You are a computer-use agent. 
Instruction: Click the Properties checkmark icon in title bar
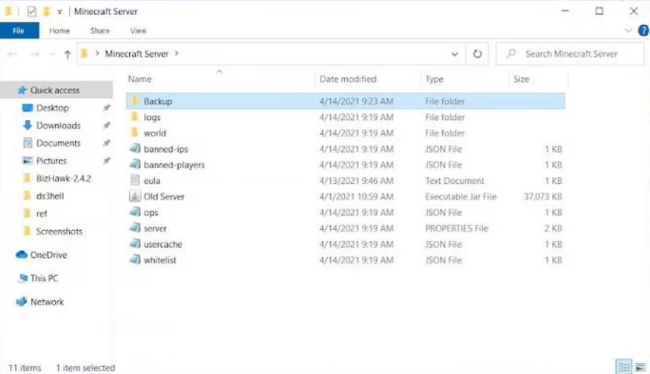(x=32, y=12)
